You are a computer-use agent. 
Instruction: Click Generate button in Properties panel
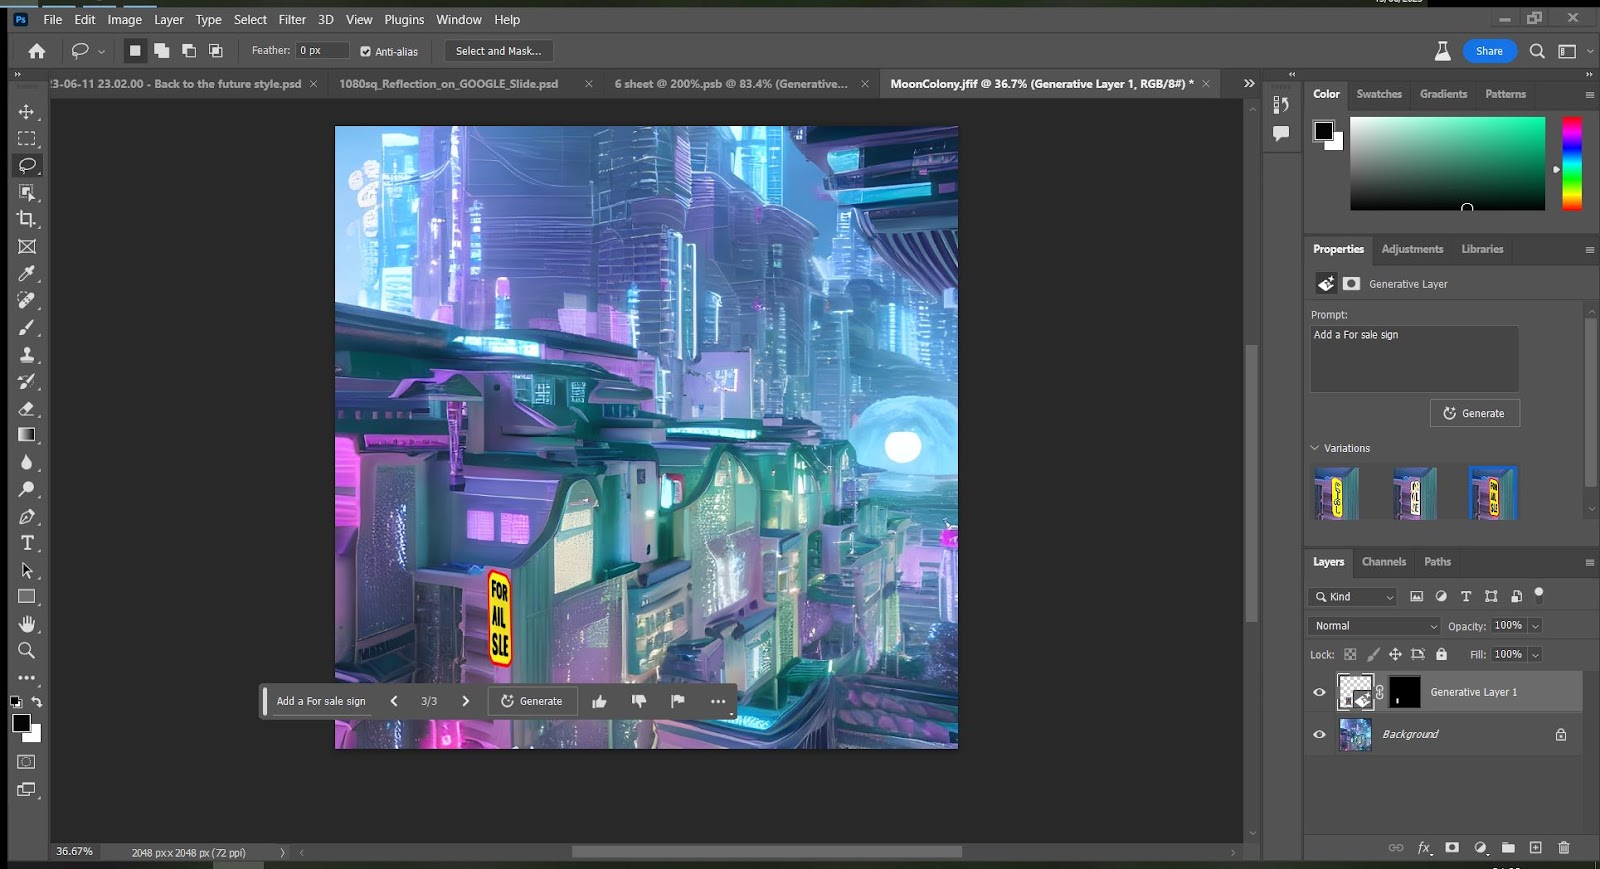[x=1474, y=413]
